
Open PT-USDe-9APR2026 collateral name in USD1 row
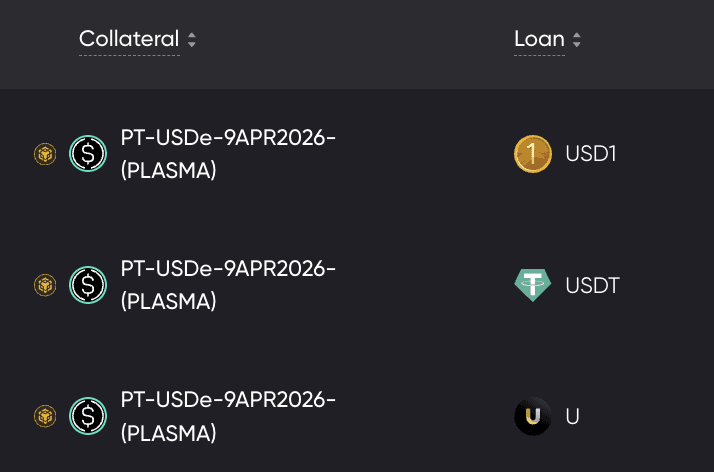coord(228,154)
